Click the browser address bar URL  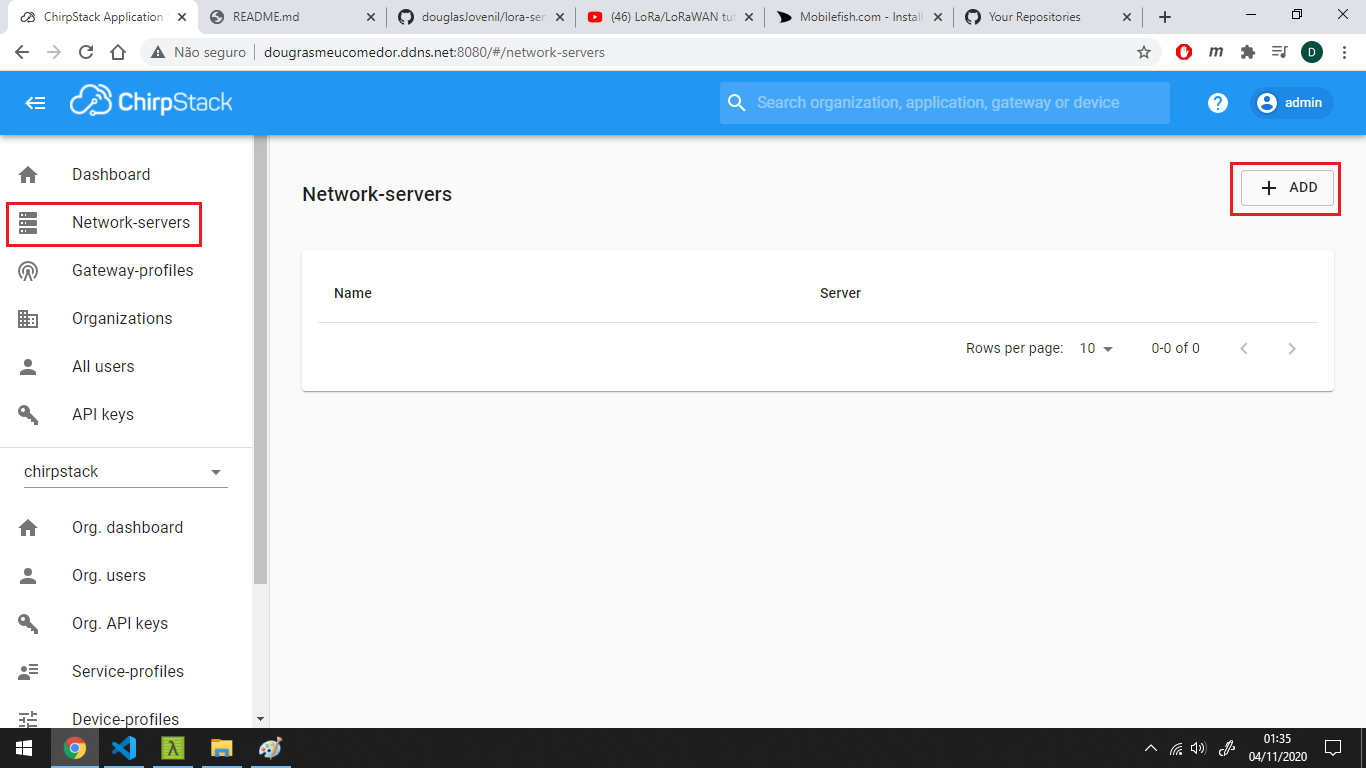(x=434, y=52)
